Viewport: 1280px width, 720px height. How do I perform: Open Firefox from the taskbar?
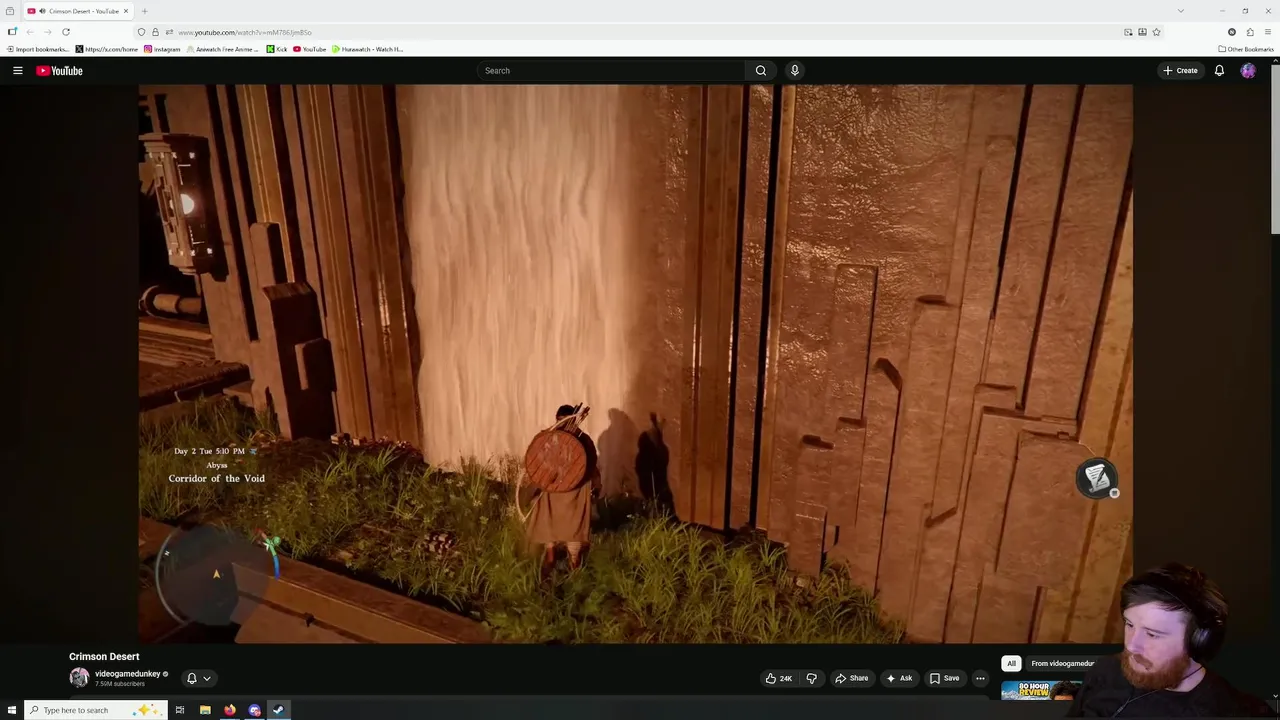click(x=230, y=710)
